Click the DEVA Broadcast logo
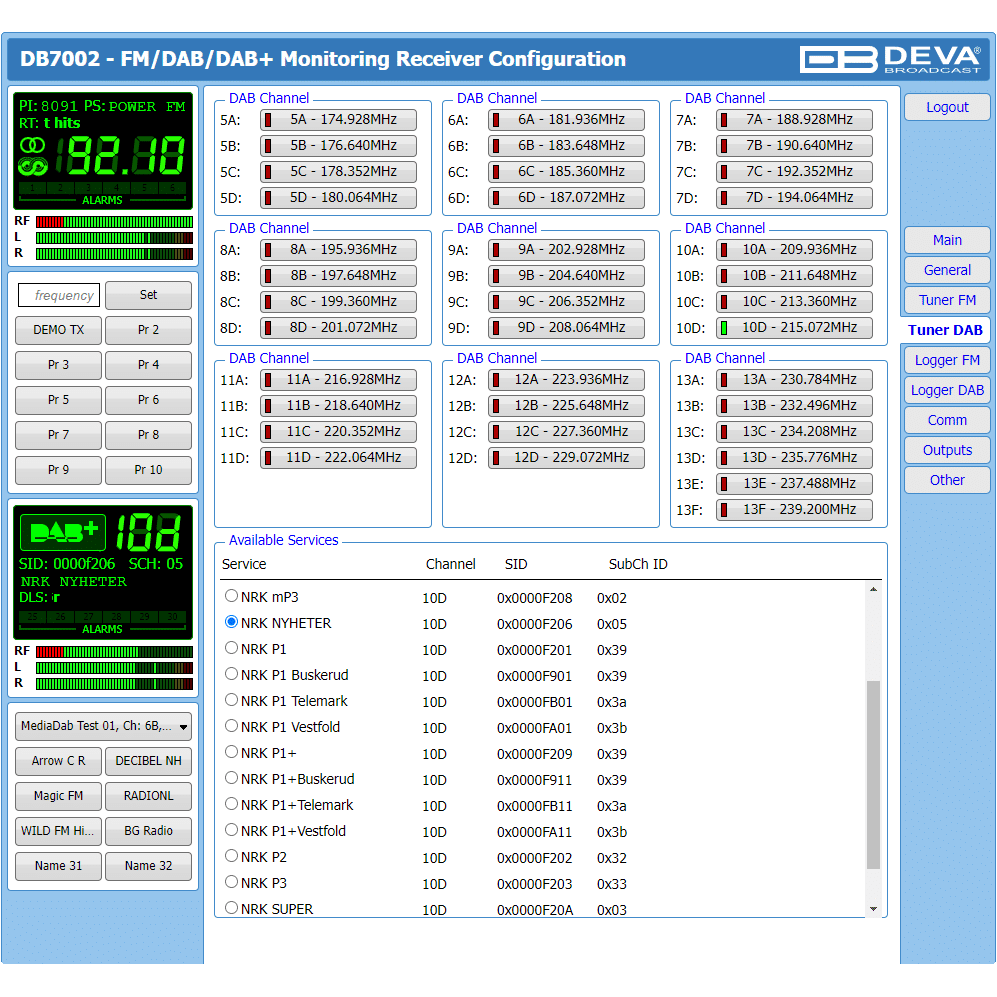 click(x=889, y=59)
